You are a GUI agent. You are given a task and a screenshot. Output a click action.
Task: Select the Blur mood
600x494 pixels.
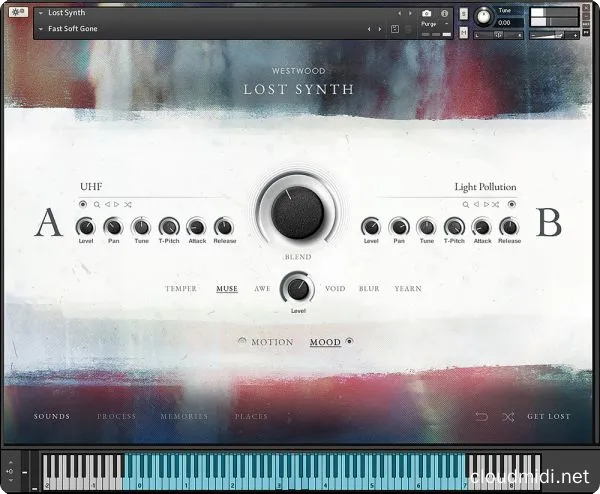(369, 289)
